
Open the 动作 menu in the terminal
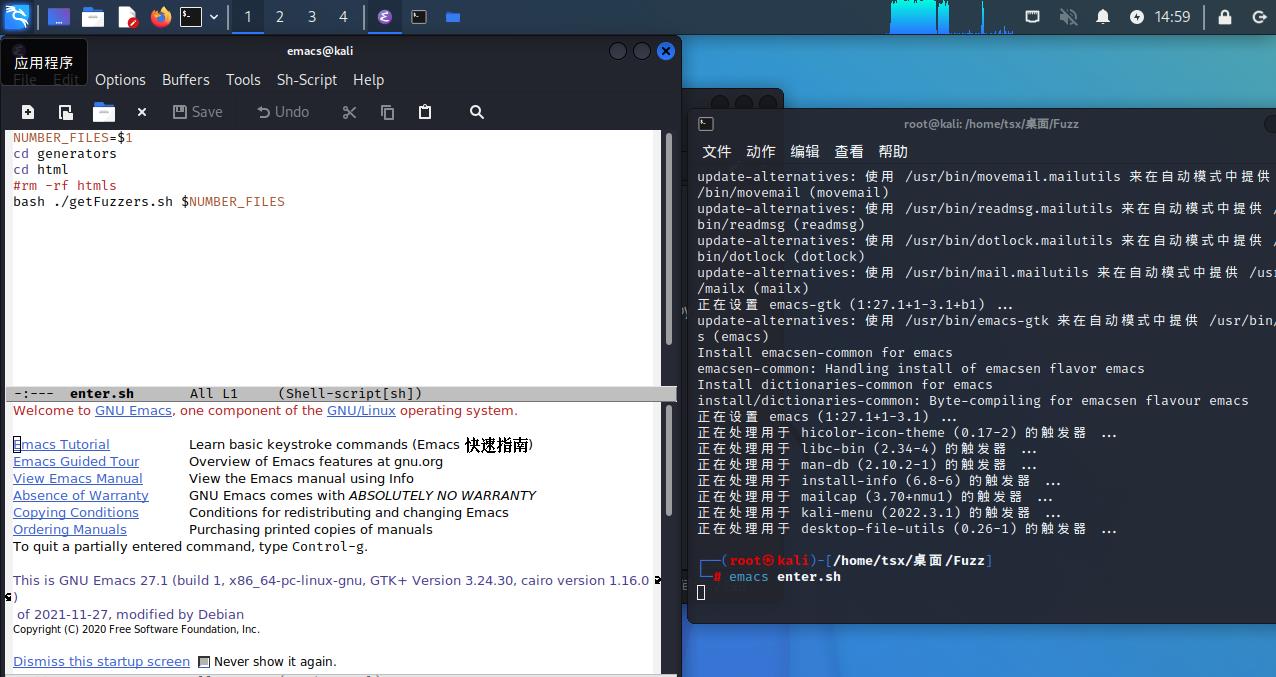coord(761,152)
